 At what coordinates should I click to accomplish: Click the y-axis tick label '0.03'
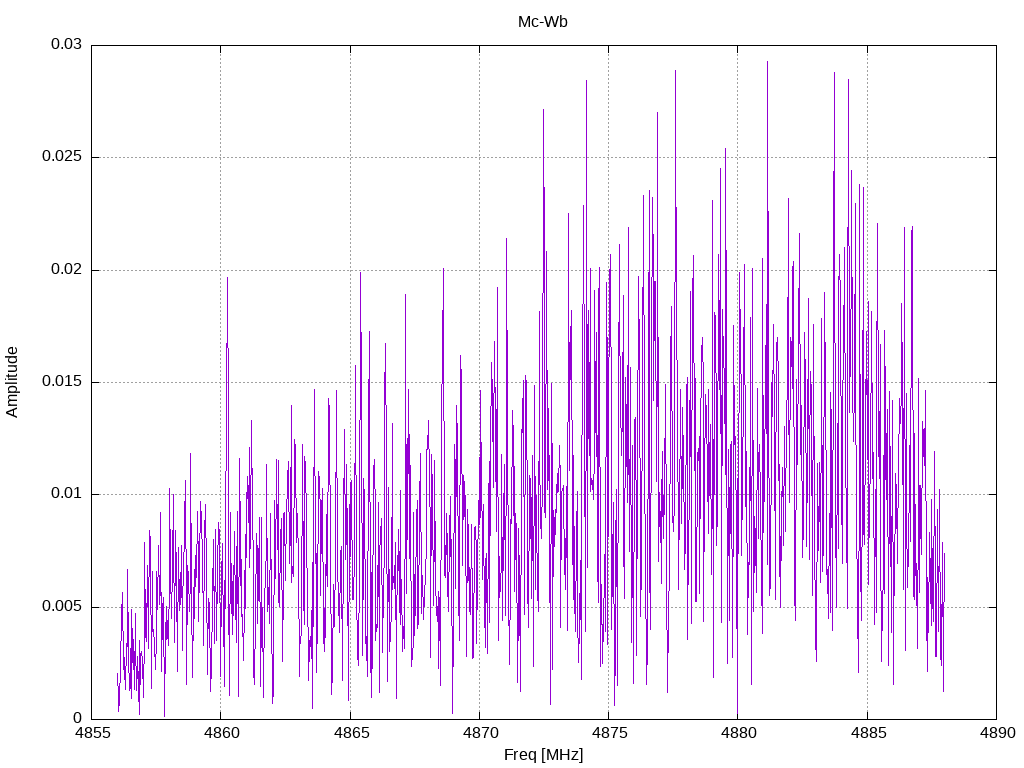(66, 44)
